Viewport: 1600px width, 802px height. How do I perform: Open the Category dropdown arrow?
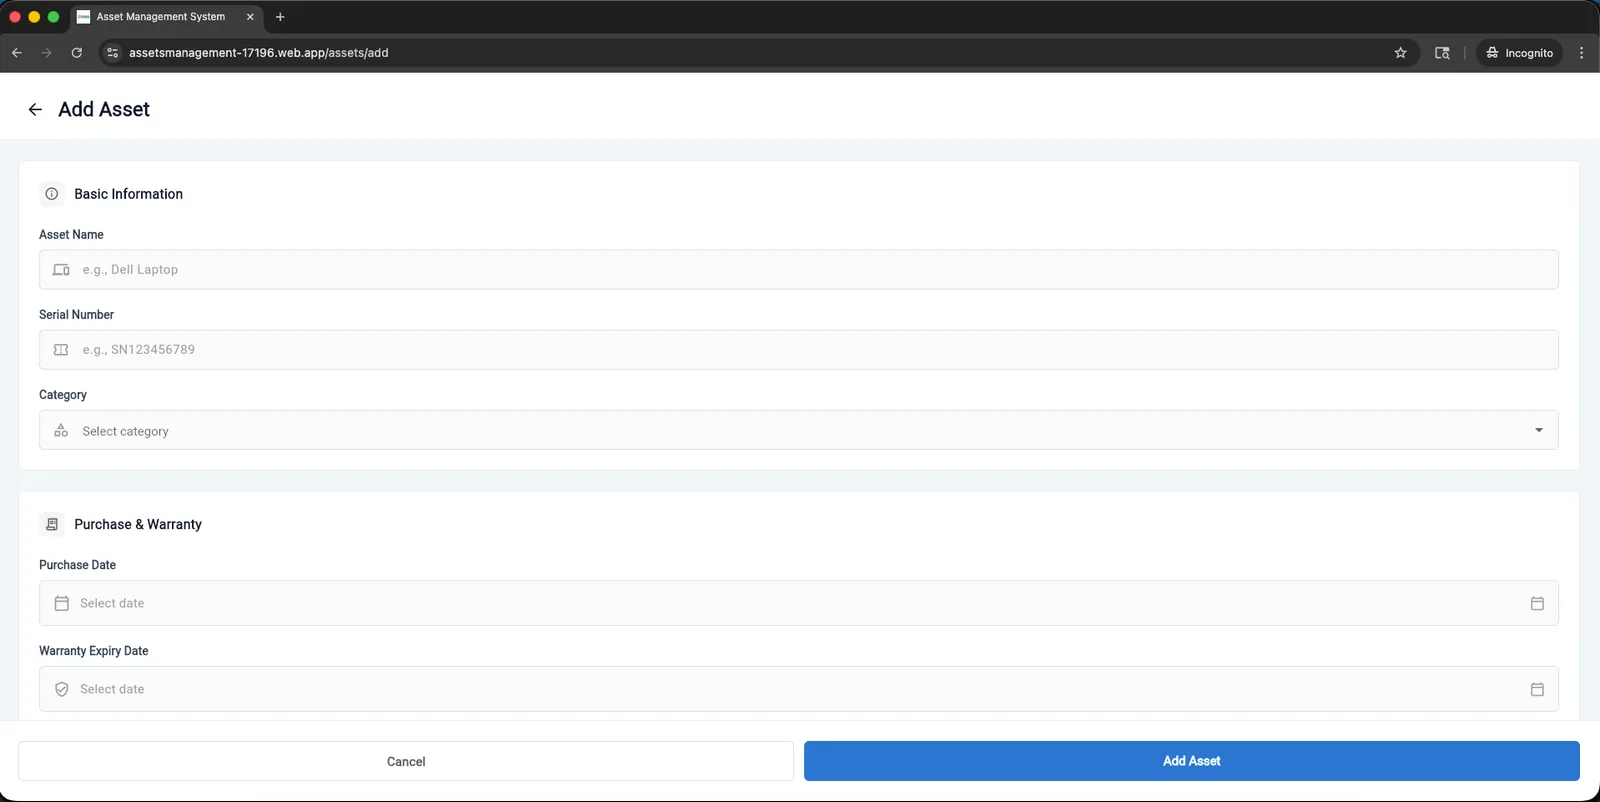point(1539,430)
